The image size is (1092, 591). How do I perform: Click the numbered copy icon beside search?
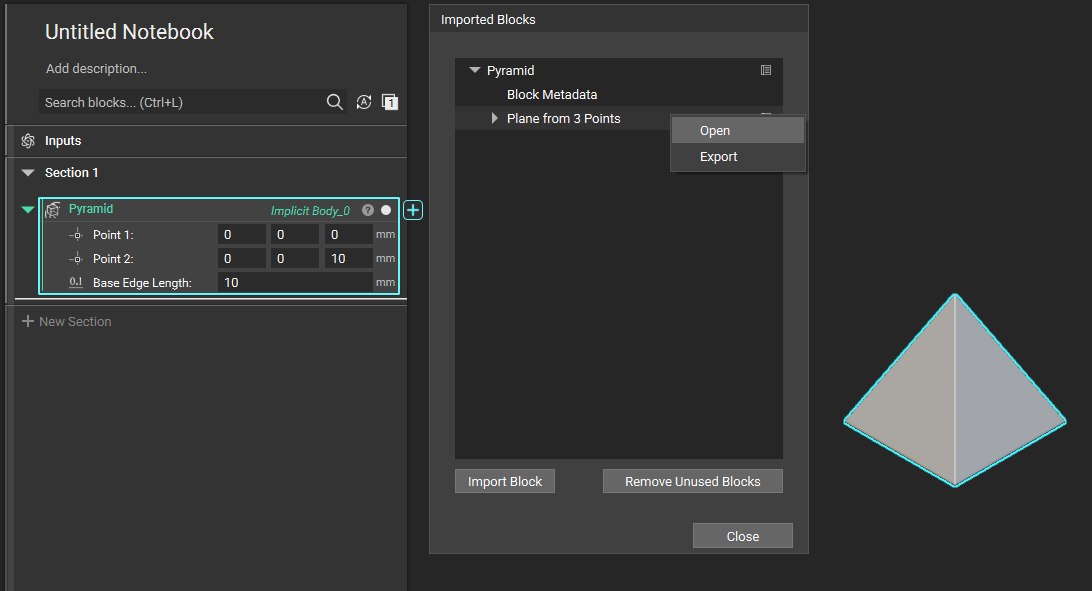click(x=390, y=102)
